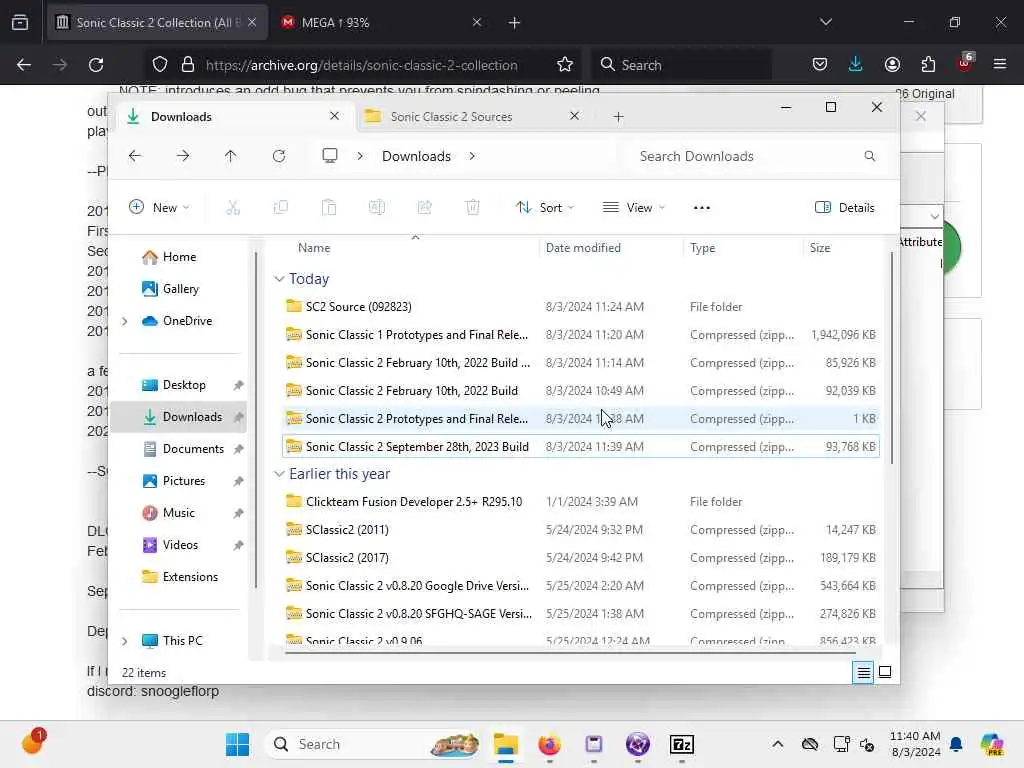Unpin Pictures from quick access
The width and height of the screenshot is (1024, 768).
[x=238, y=481]
